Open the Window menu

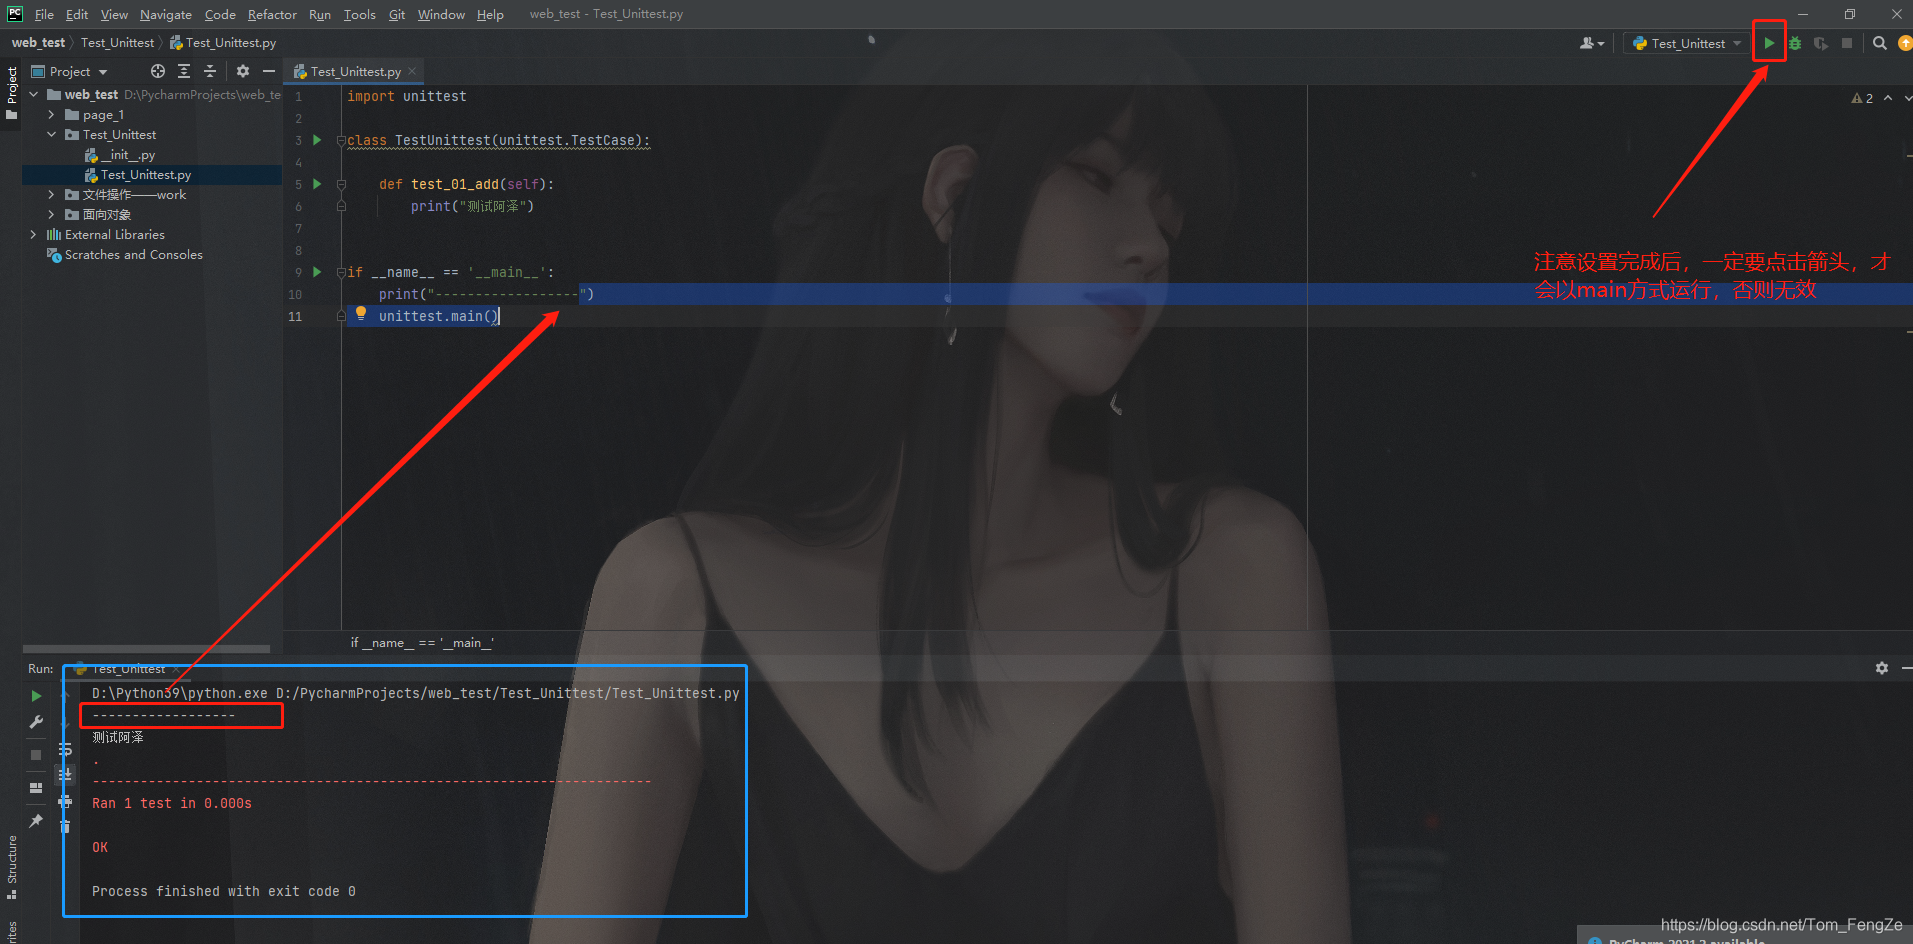[x=441, y=14]
